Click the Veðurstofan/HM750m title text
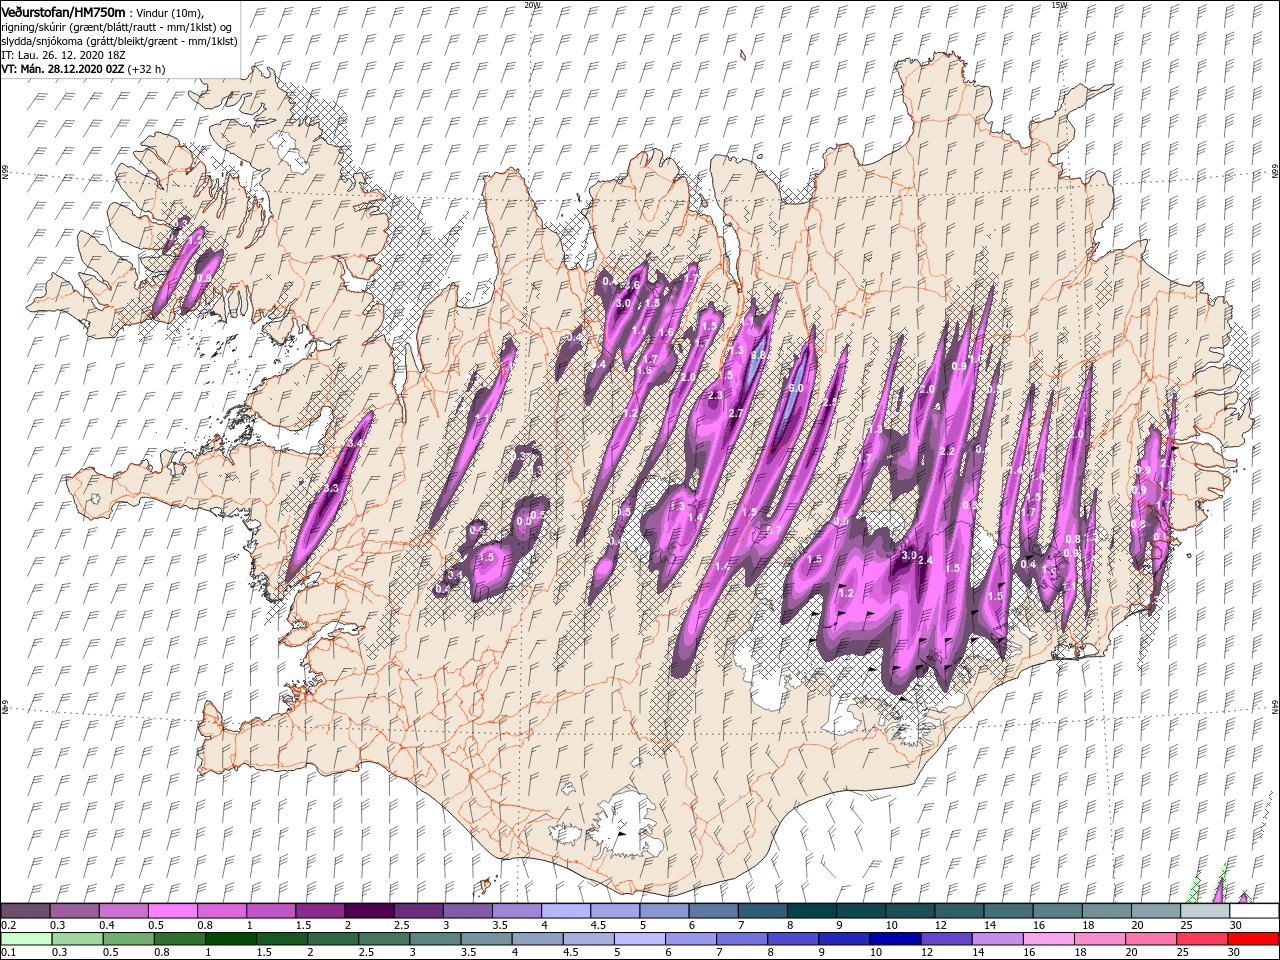The height and width of the screenshot is (960, 1280). coord(63,11)
